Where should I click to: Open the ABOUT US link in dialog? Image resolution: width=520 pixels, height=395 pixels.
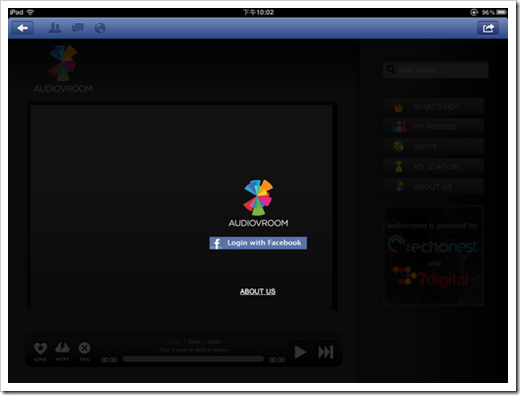click(258, 291)
